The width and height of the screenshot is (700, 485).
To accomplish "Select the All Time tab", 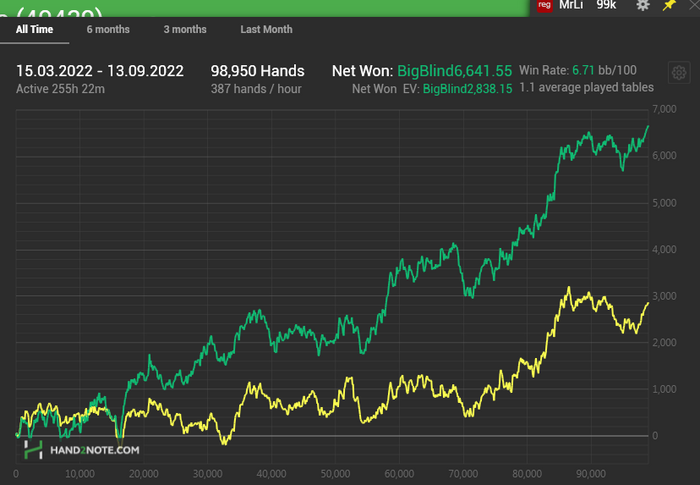I will (x=34, y=29).
